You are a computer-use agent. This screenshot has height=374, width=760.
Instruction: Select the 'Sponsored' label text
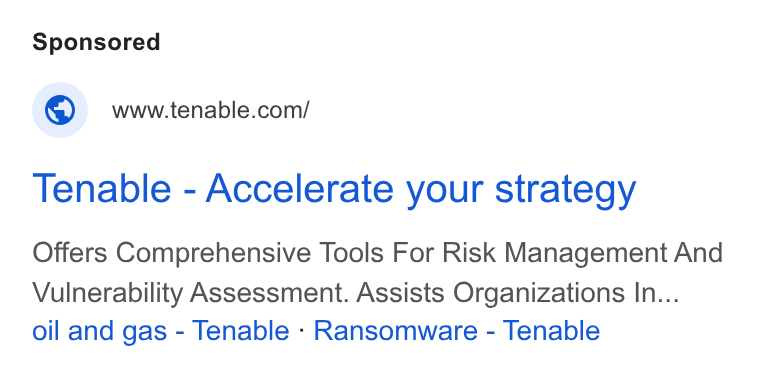[96, 42]
